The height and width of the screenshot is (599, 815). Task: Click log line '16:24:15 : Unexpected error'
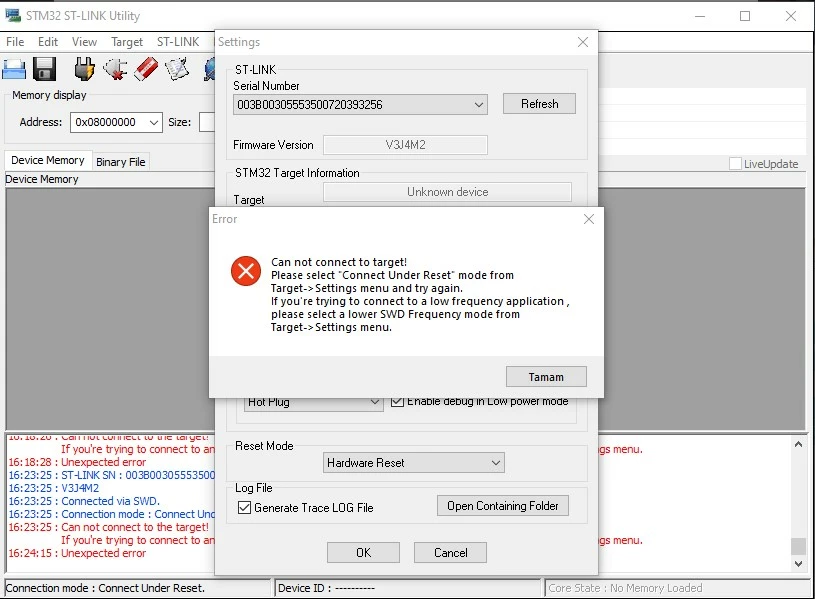77,553
